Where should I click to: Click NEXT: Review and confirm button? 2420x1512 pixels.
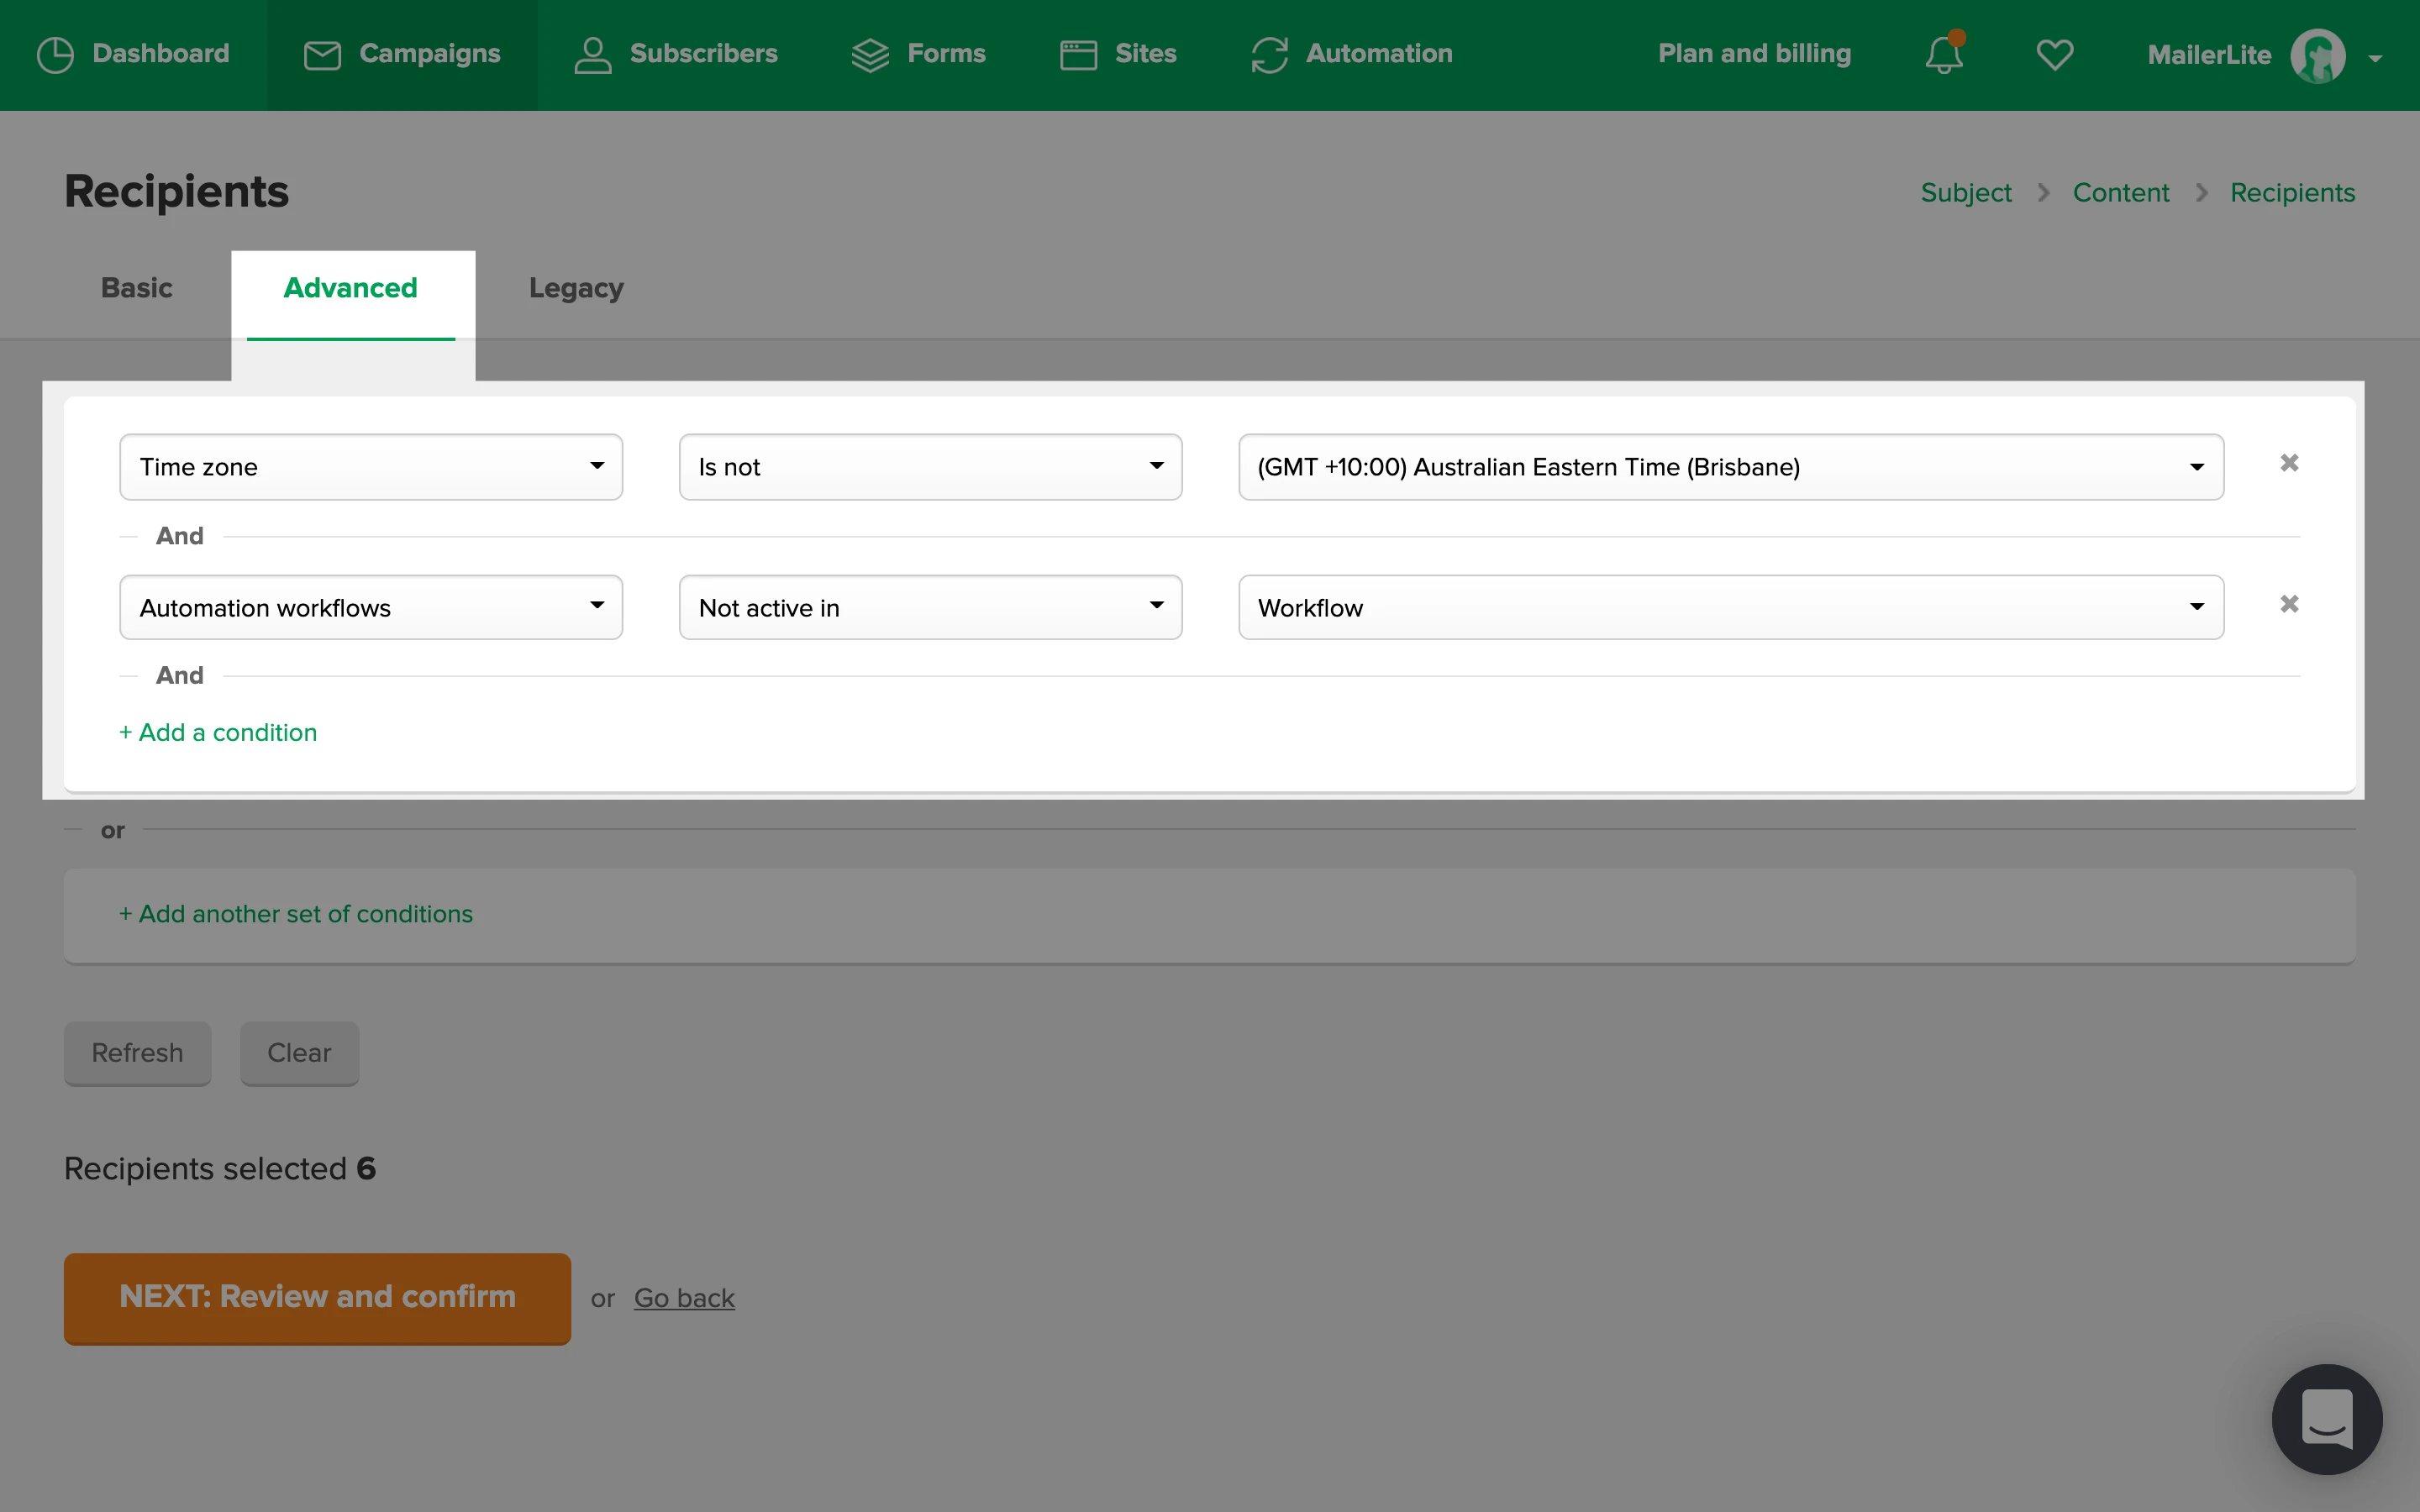point(317,1297)
